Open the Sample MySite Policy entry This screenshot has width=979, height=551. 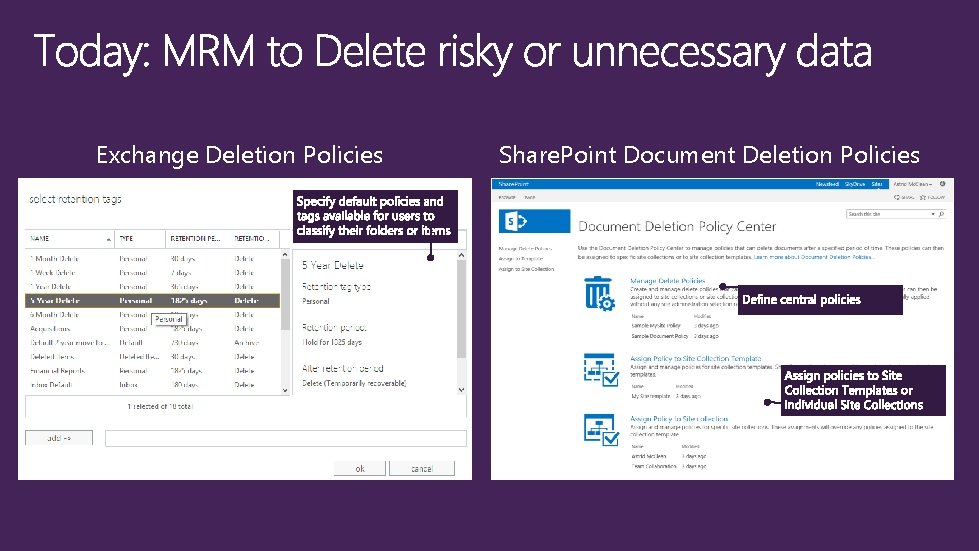pyautogui.click(x=656, y=326)
